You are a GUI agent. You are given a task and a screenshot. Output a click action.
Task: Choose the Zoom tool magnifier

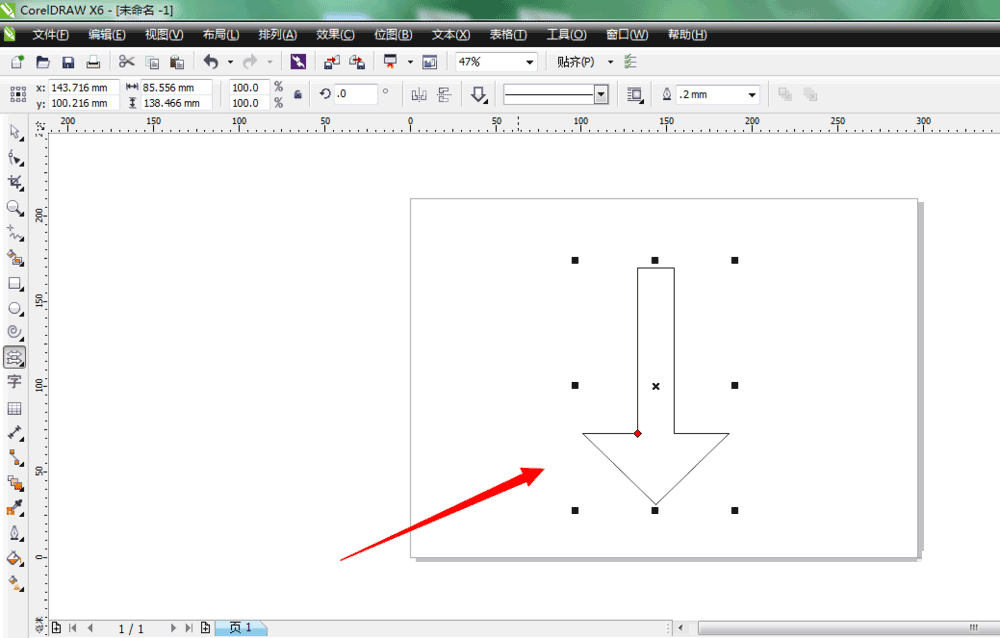pyautogui.click(x=15, y=208)
